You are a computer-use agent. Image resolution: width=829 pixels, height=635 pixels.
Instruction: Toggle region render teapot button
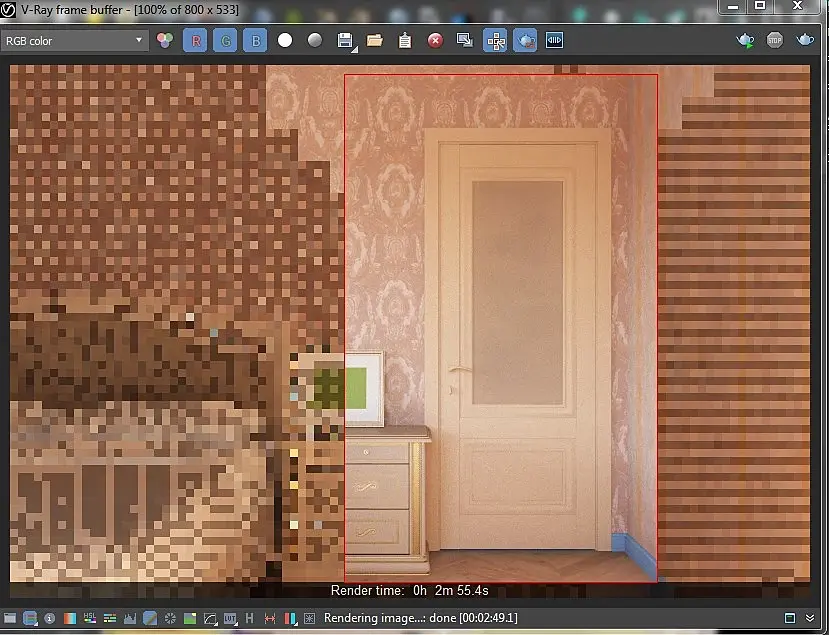point(525,40)
